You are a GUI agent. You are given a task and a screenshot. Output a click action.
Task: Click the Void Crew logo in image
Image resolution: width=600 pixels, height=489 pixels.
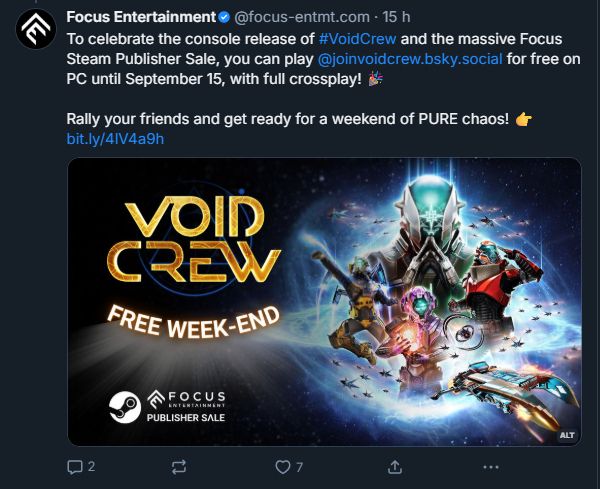[193, 240]
